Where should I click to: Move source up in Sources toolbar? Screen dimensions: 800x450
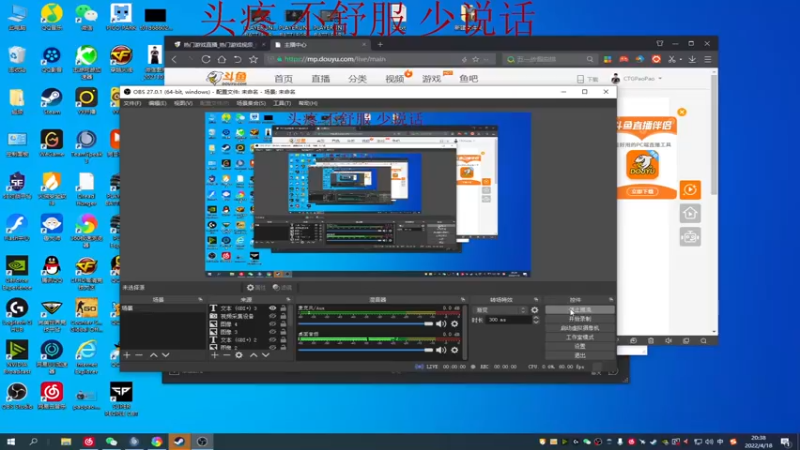[x=254, y=355]
